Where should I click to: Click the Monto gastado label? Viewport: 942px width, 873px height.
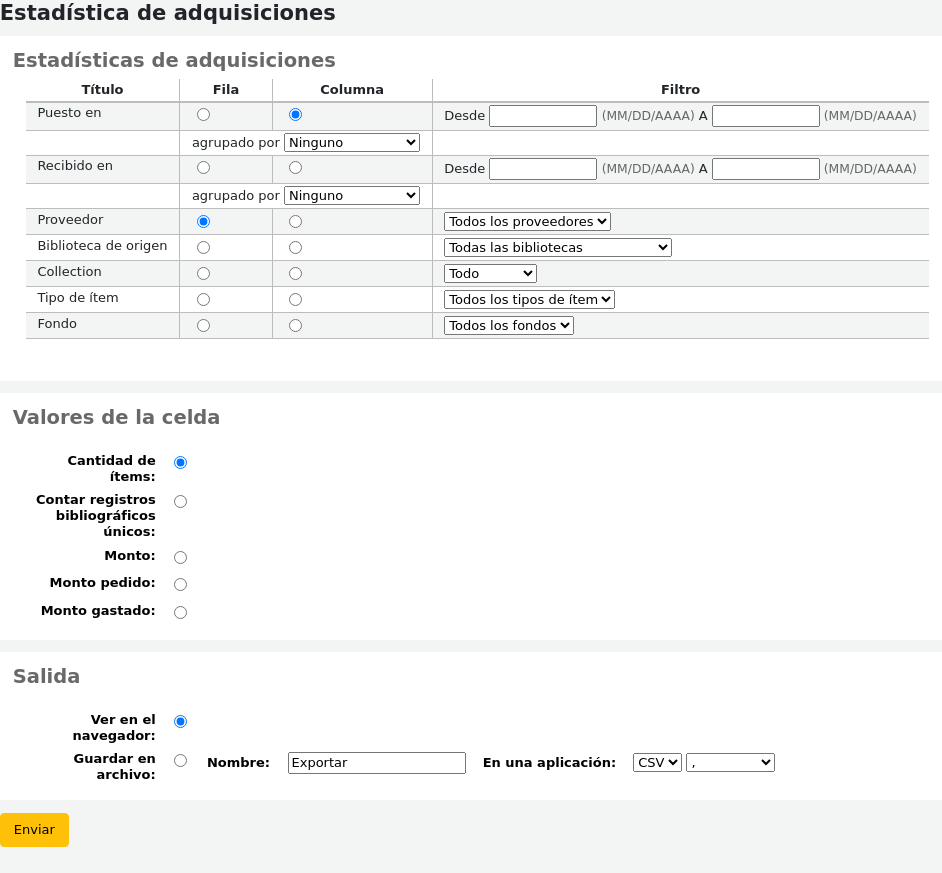pos(98,611)
